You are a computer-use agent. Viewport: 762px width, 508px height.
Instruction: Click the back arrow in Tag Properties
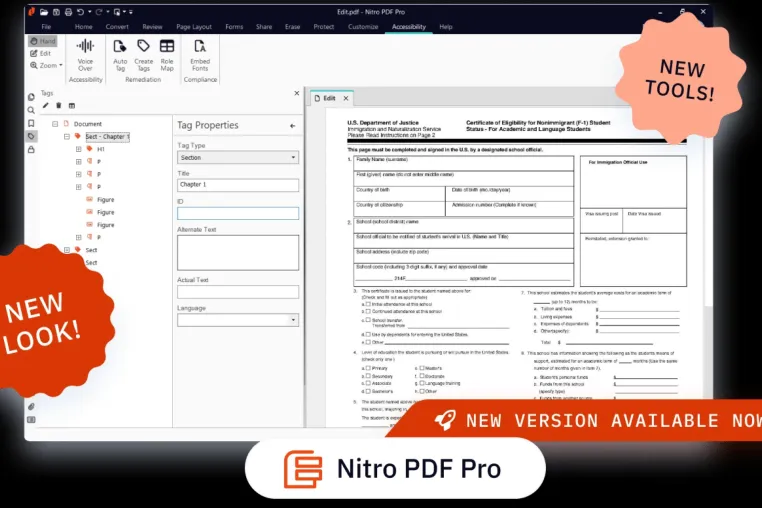pos(293,126)
